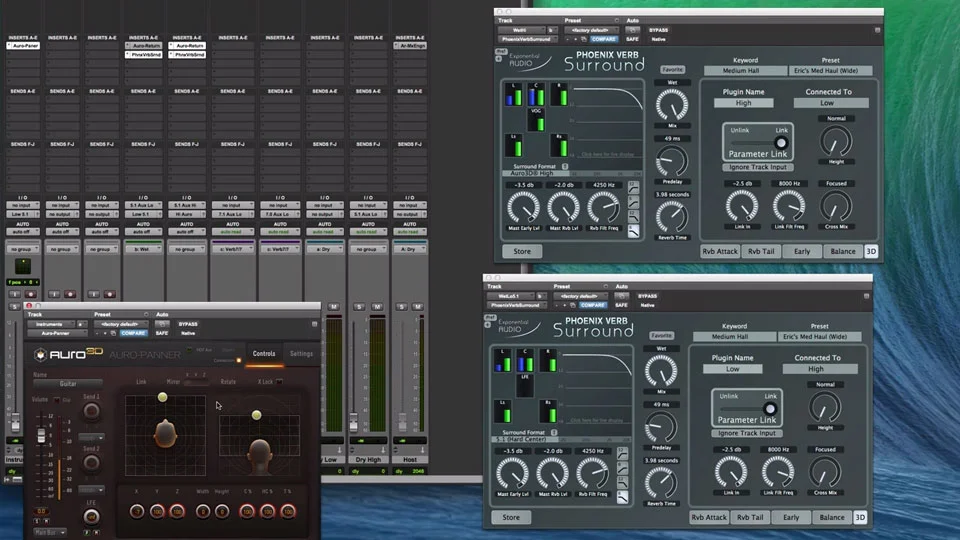Click the Width knob in Auro-Panner
The height and width of the screenshot is (540, 960).
(x=203, y=511)
